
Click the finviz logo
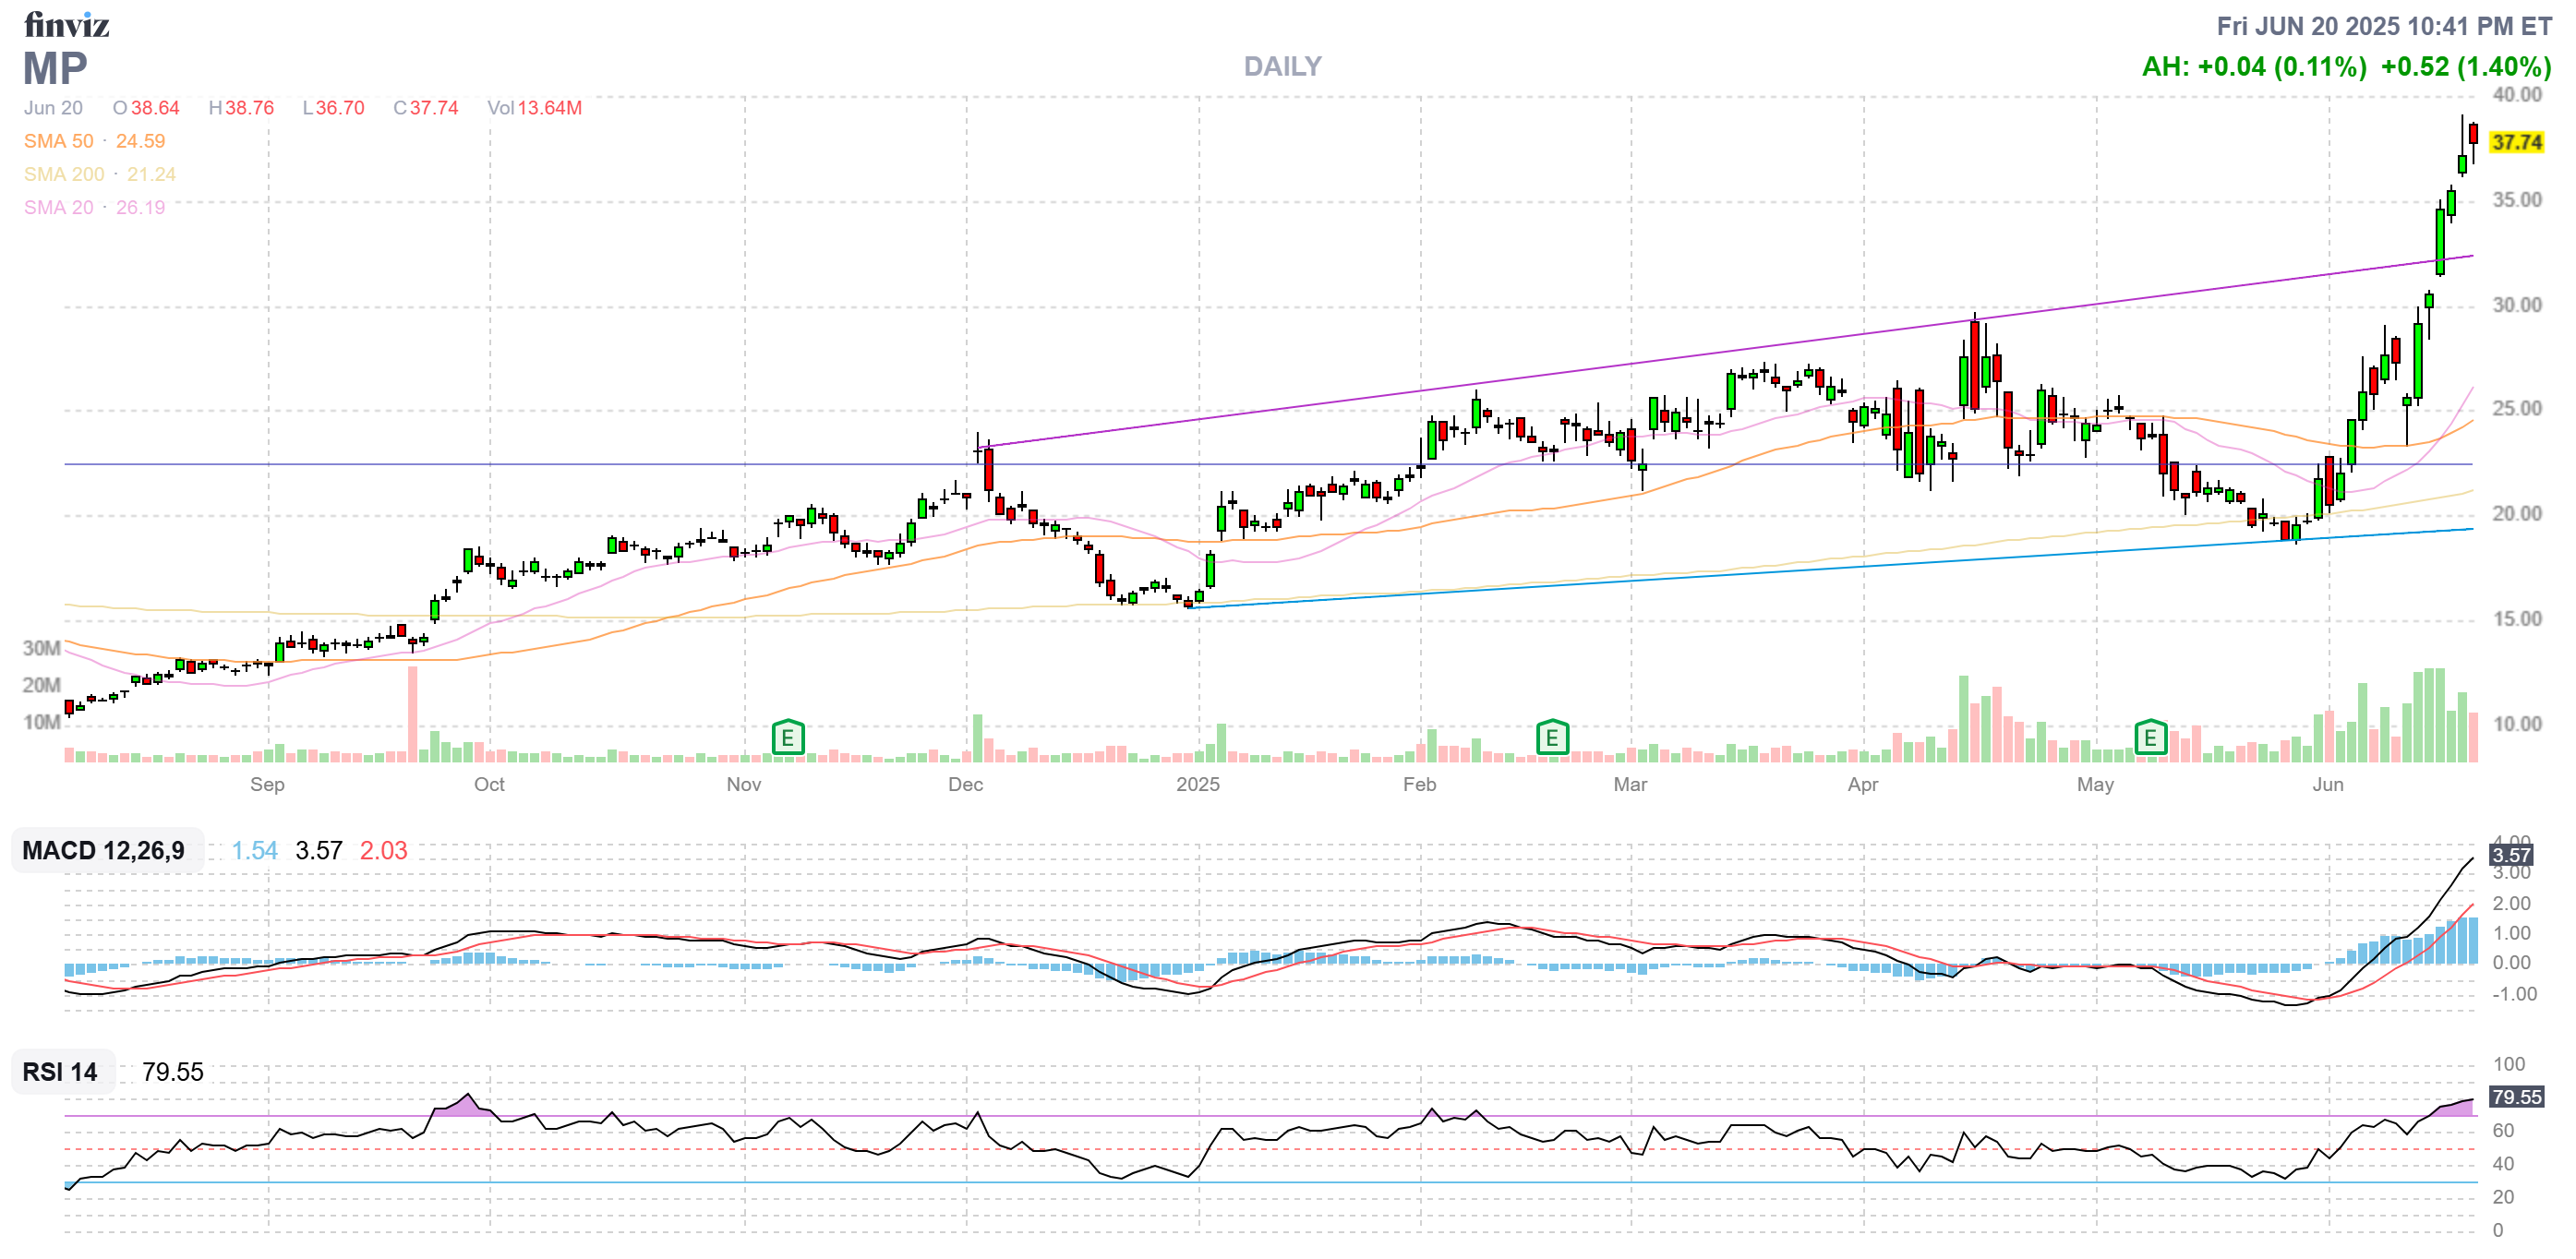[66, 25]
